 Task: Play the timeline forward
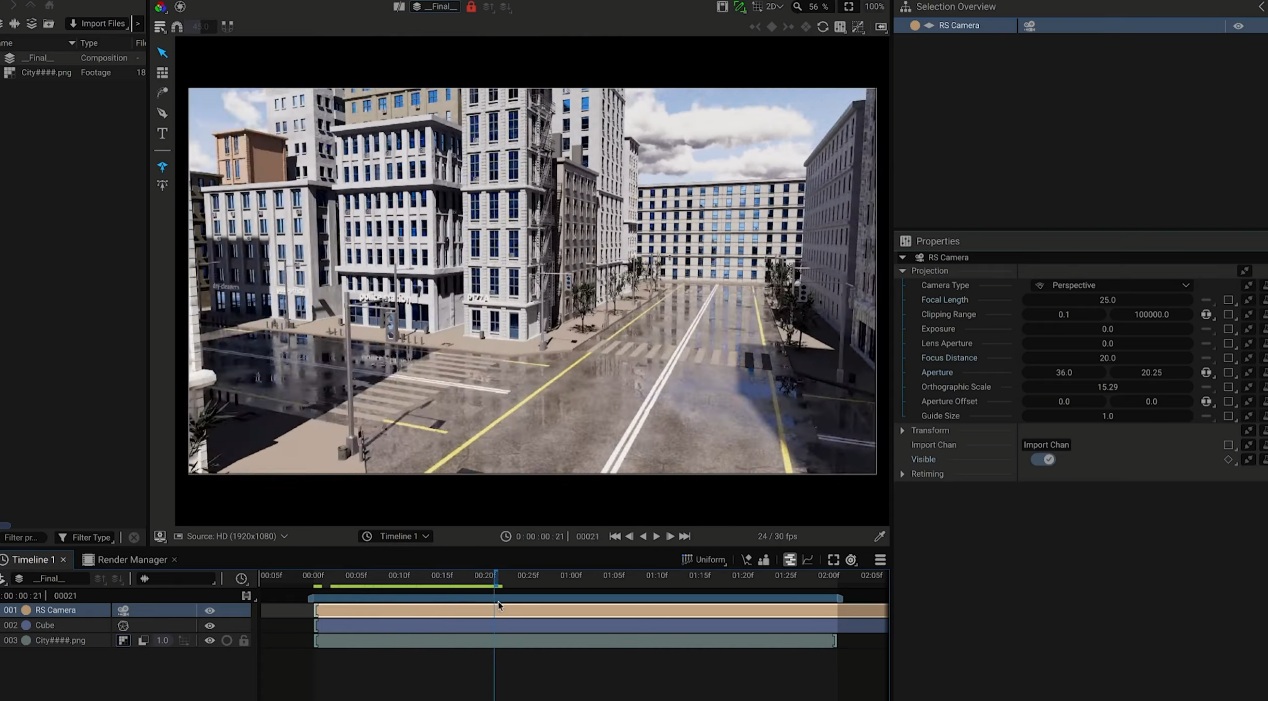click(656, 537)
